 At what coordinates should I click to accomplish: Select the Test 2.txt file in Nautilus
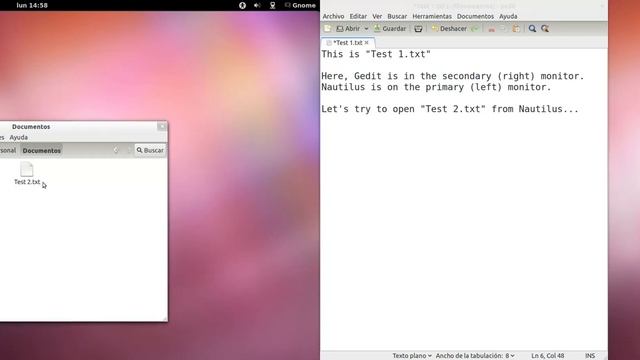tap(27, 173)
